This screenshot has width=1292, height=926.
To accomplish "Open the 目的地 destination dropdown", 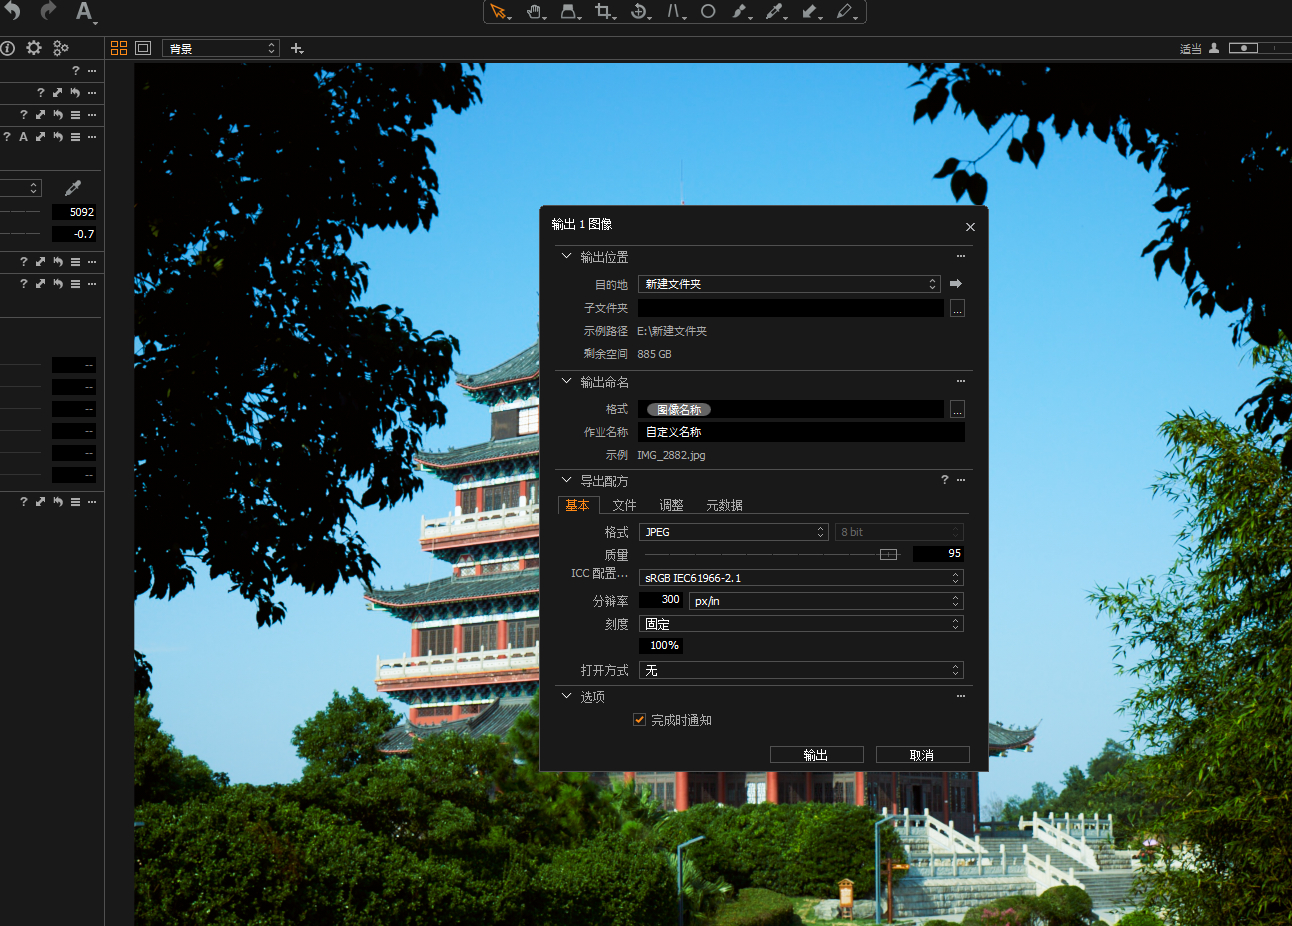I will (x=789, y=284).
